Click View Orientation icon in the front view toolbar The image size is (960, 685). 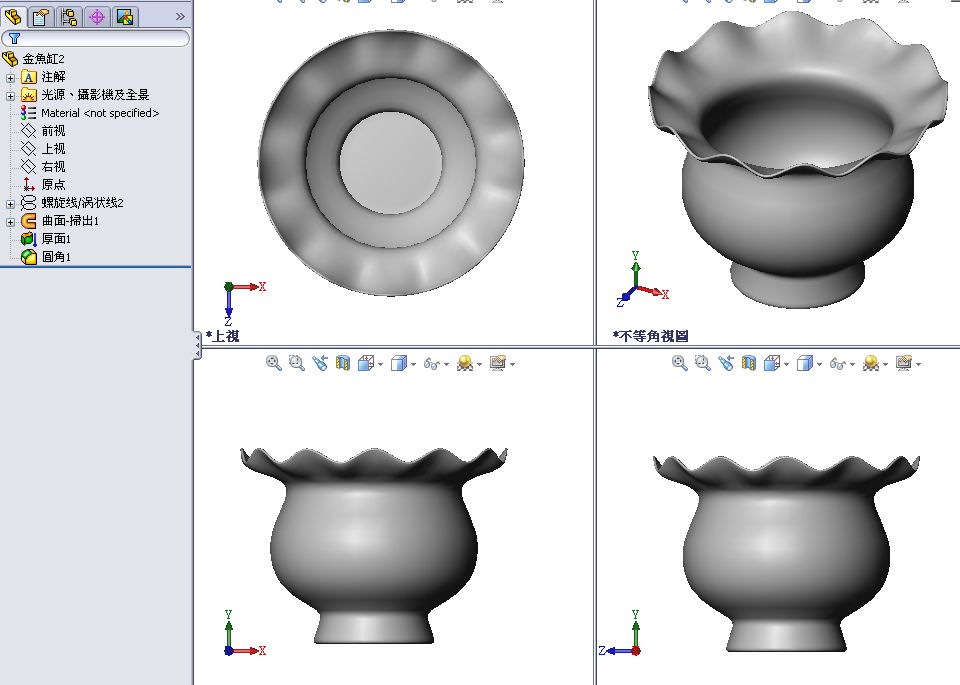click(x=366, y=364)
